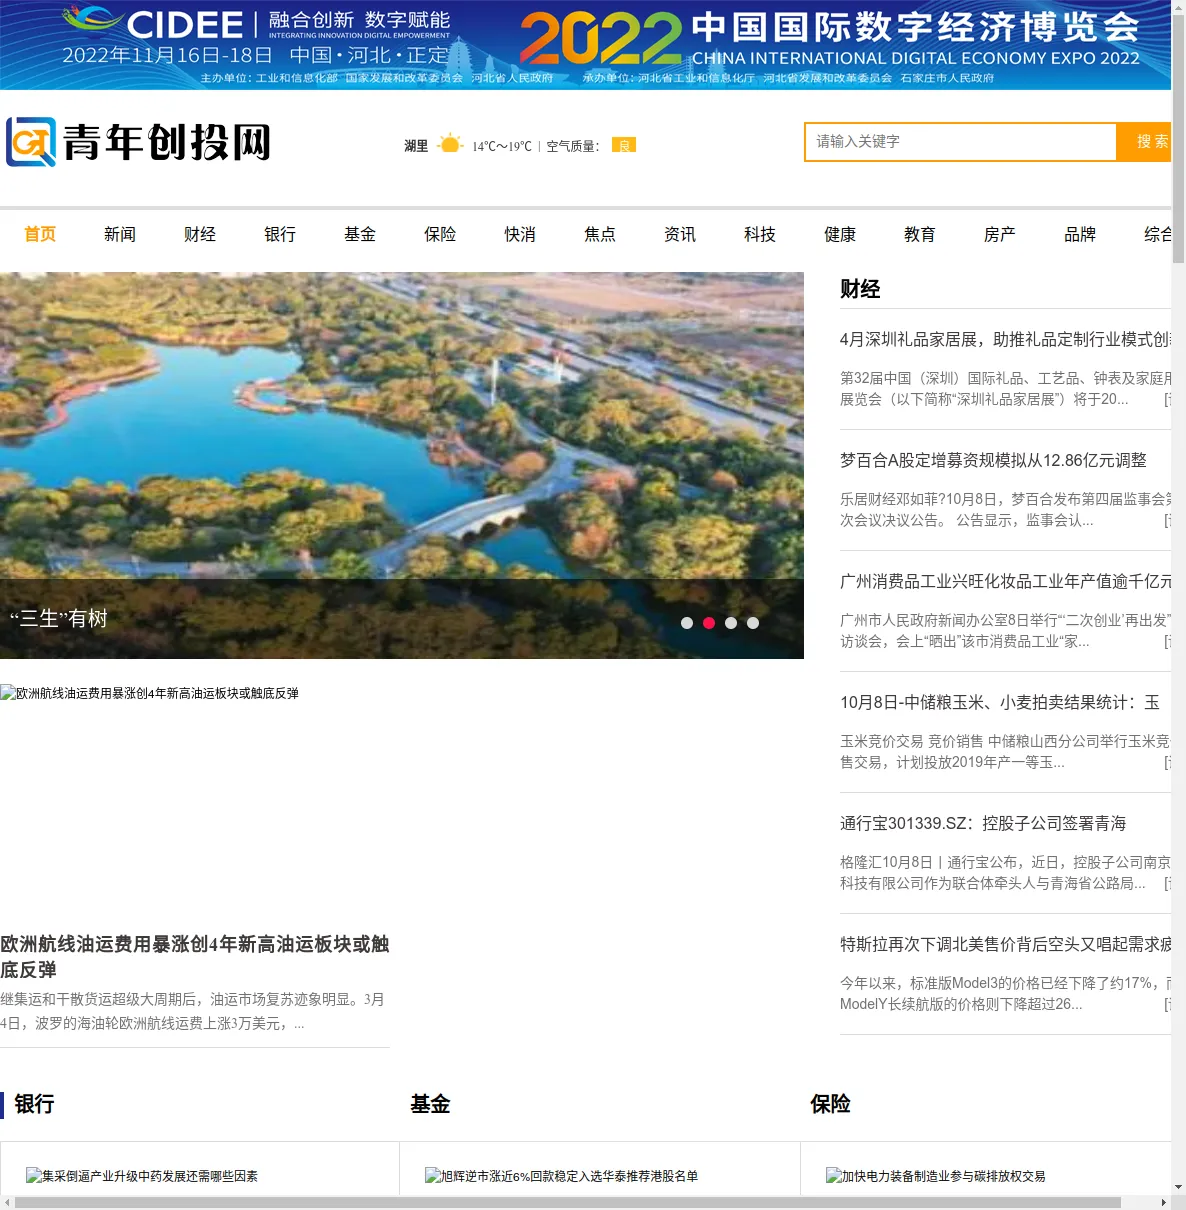This screenshot has height=1210, width=1186.
Task: Open the 新闻 nav section
Action: (x=120, y=234)
